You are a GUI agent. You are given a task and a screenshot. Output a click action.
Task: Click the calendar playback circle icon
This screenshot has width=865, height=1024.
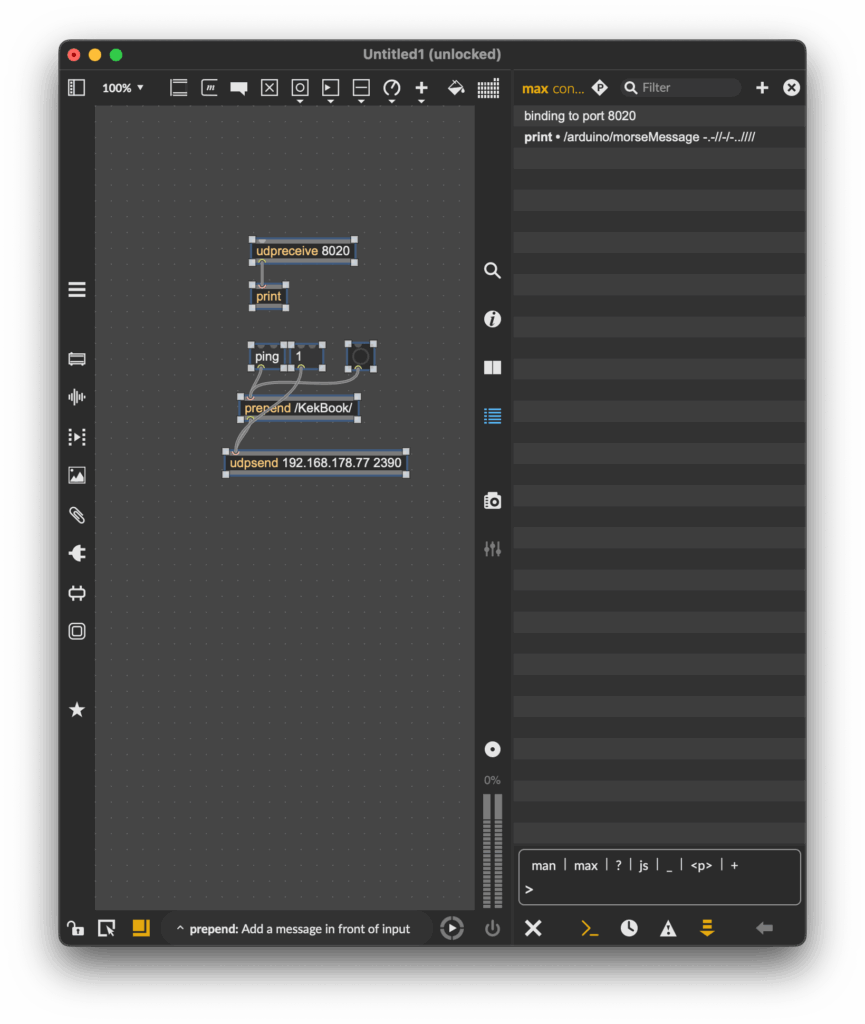click(x=452, y=928)
